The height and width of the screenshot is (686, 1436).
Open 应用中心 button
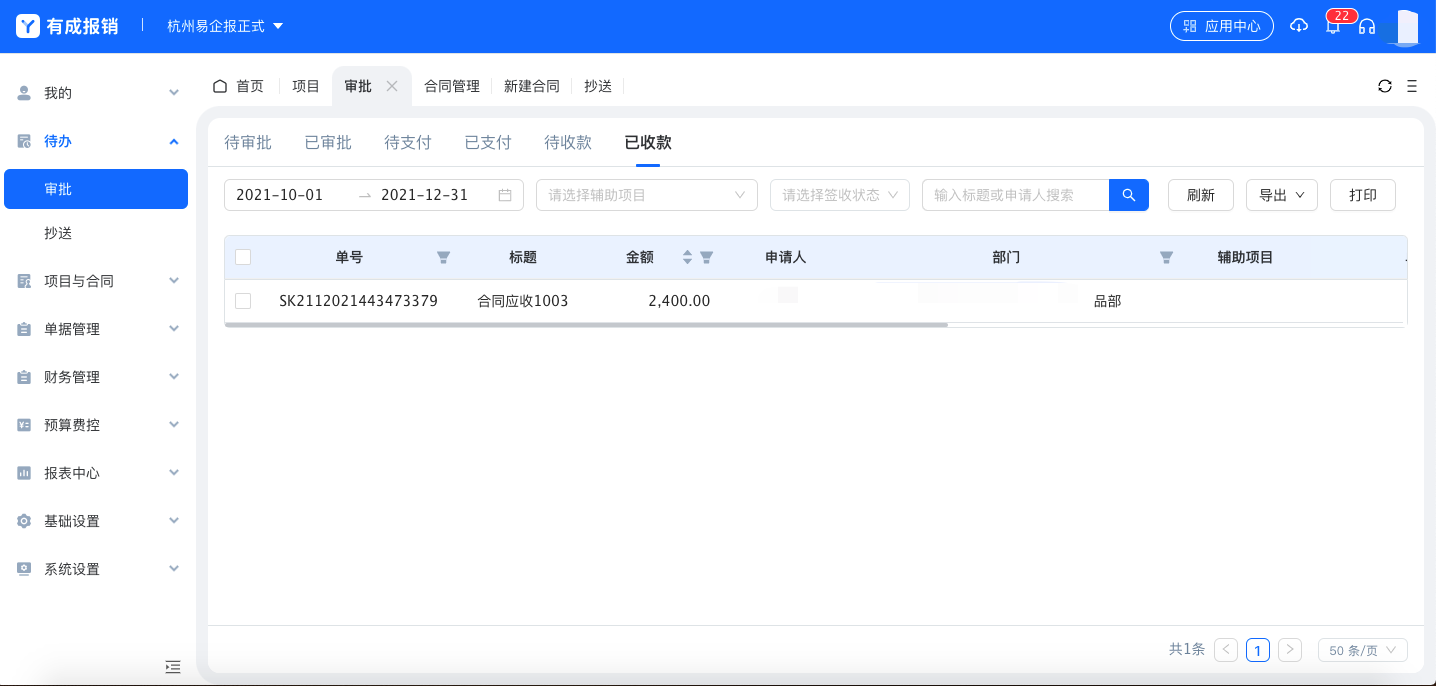1222,26
